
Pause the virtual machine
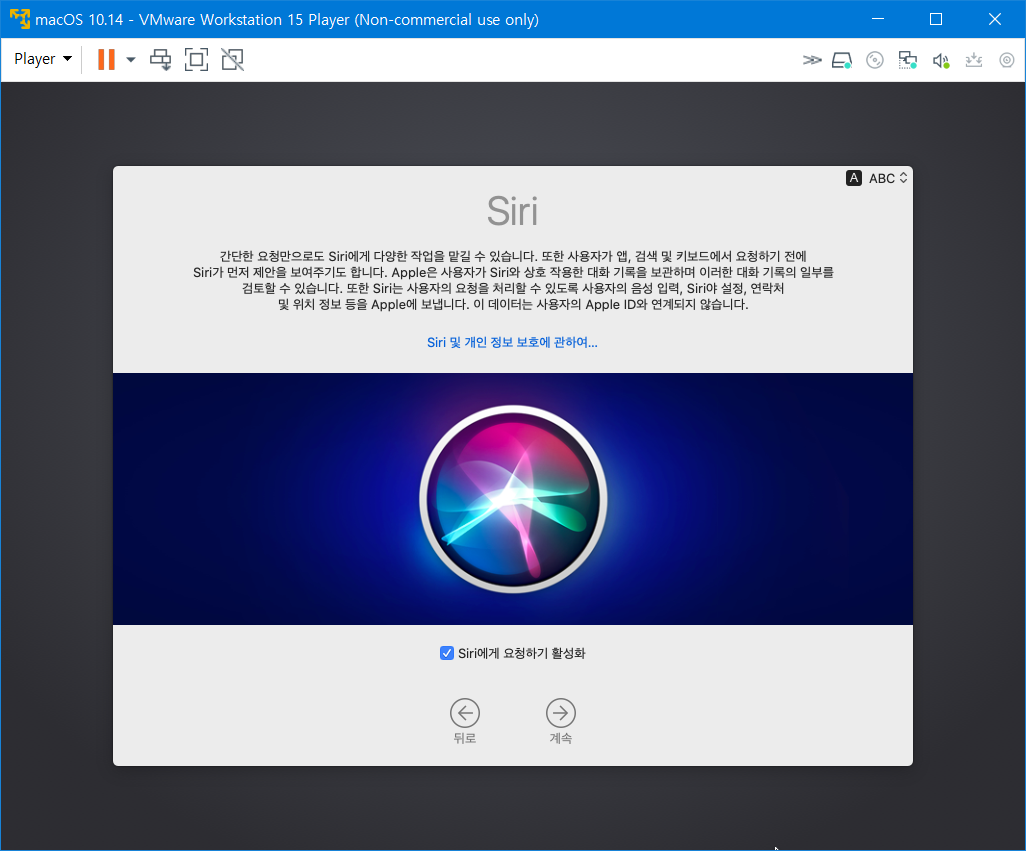106,60
